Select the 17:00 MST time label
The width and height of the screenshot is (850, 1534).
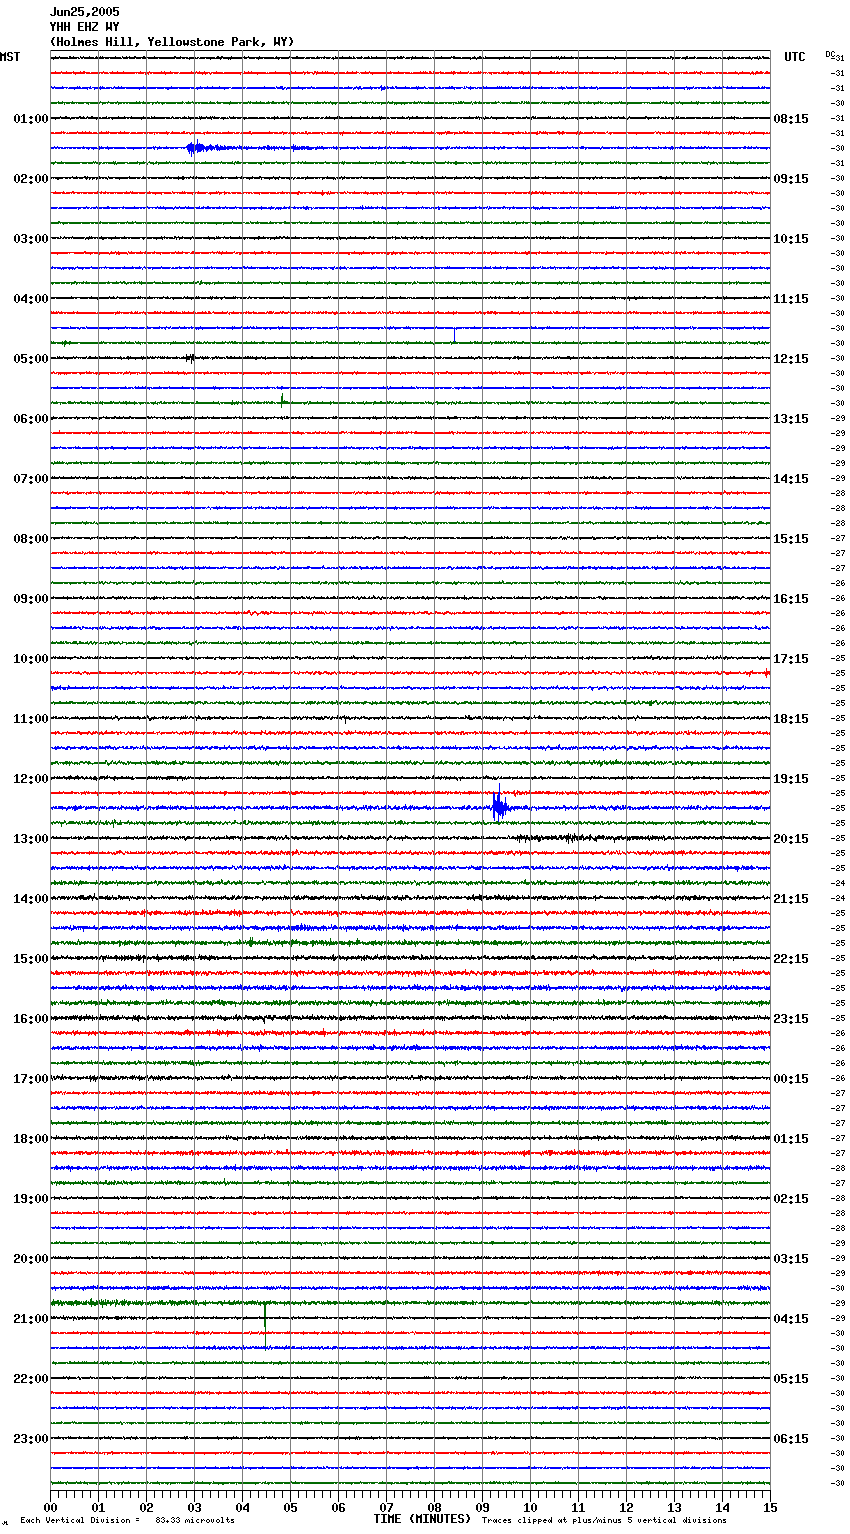tap(31, 1079)
